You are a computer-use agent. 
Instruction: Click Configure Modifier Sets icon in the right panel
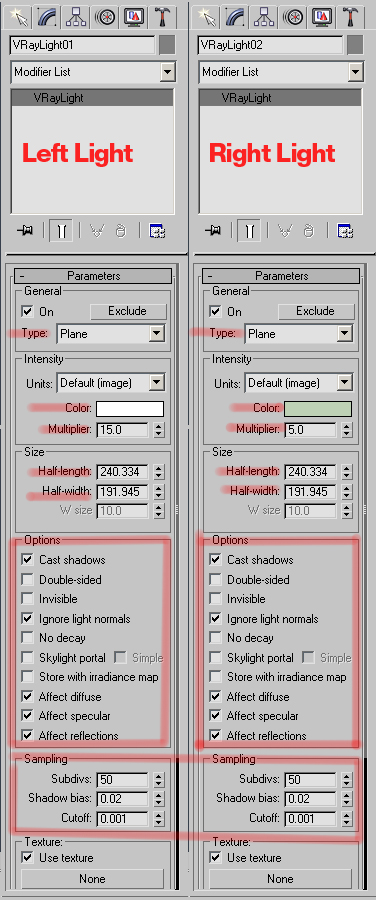(343, 231)
